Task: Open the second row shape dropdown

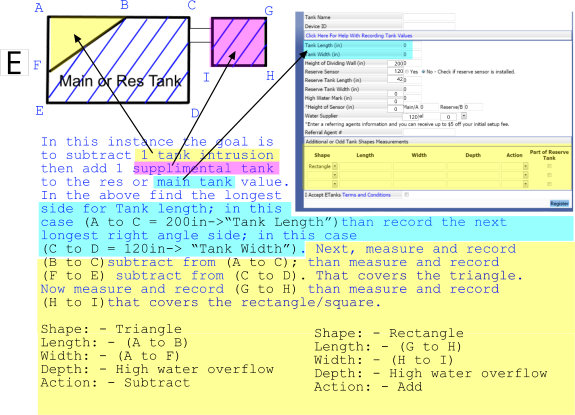Action: (335, 175)
